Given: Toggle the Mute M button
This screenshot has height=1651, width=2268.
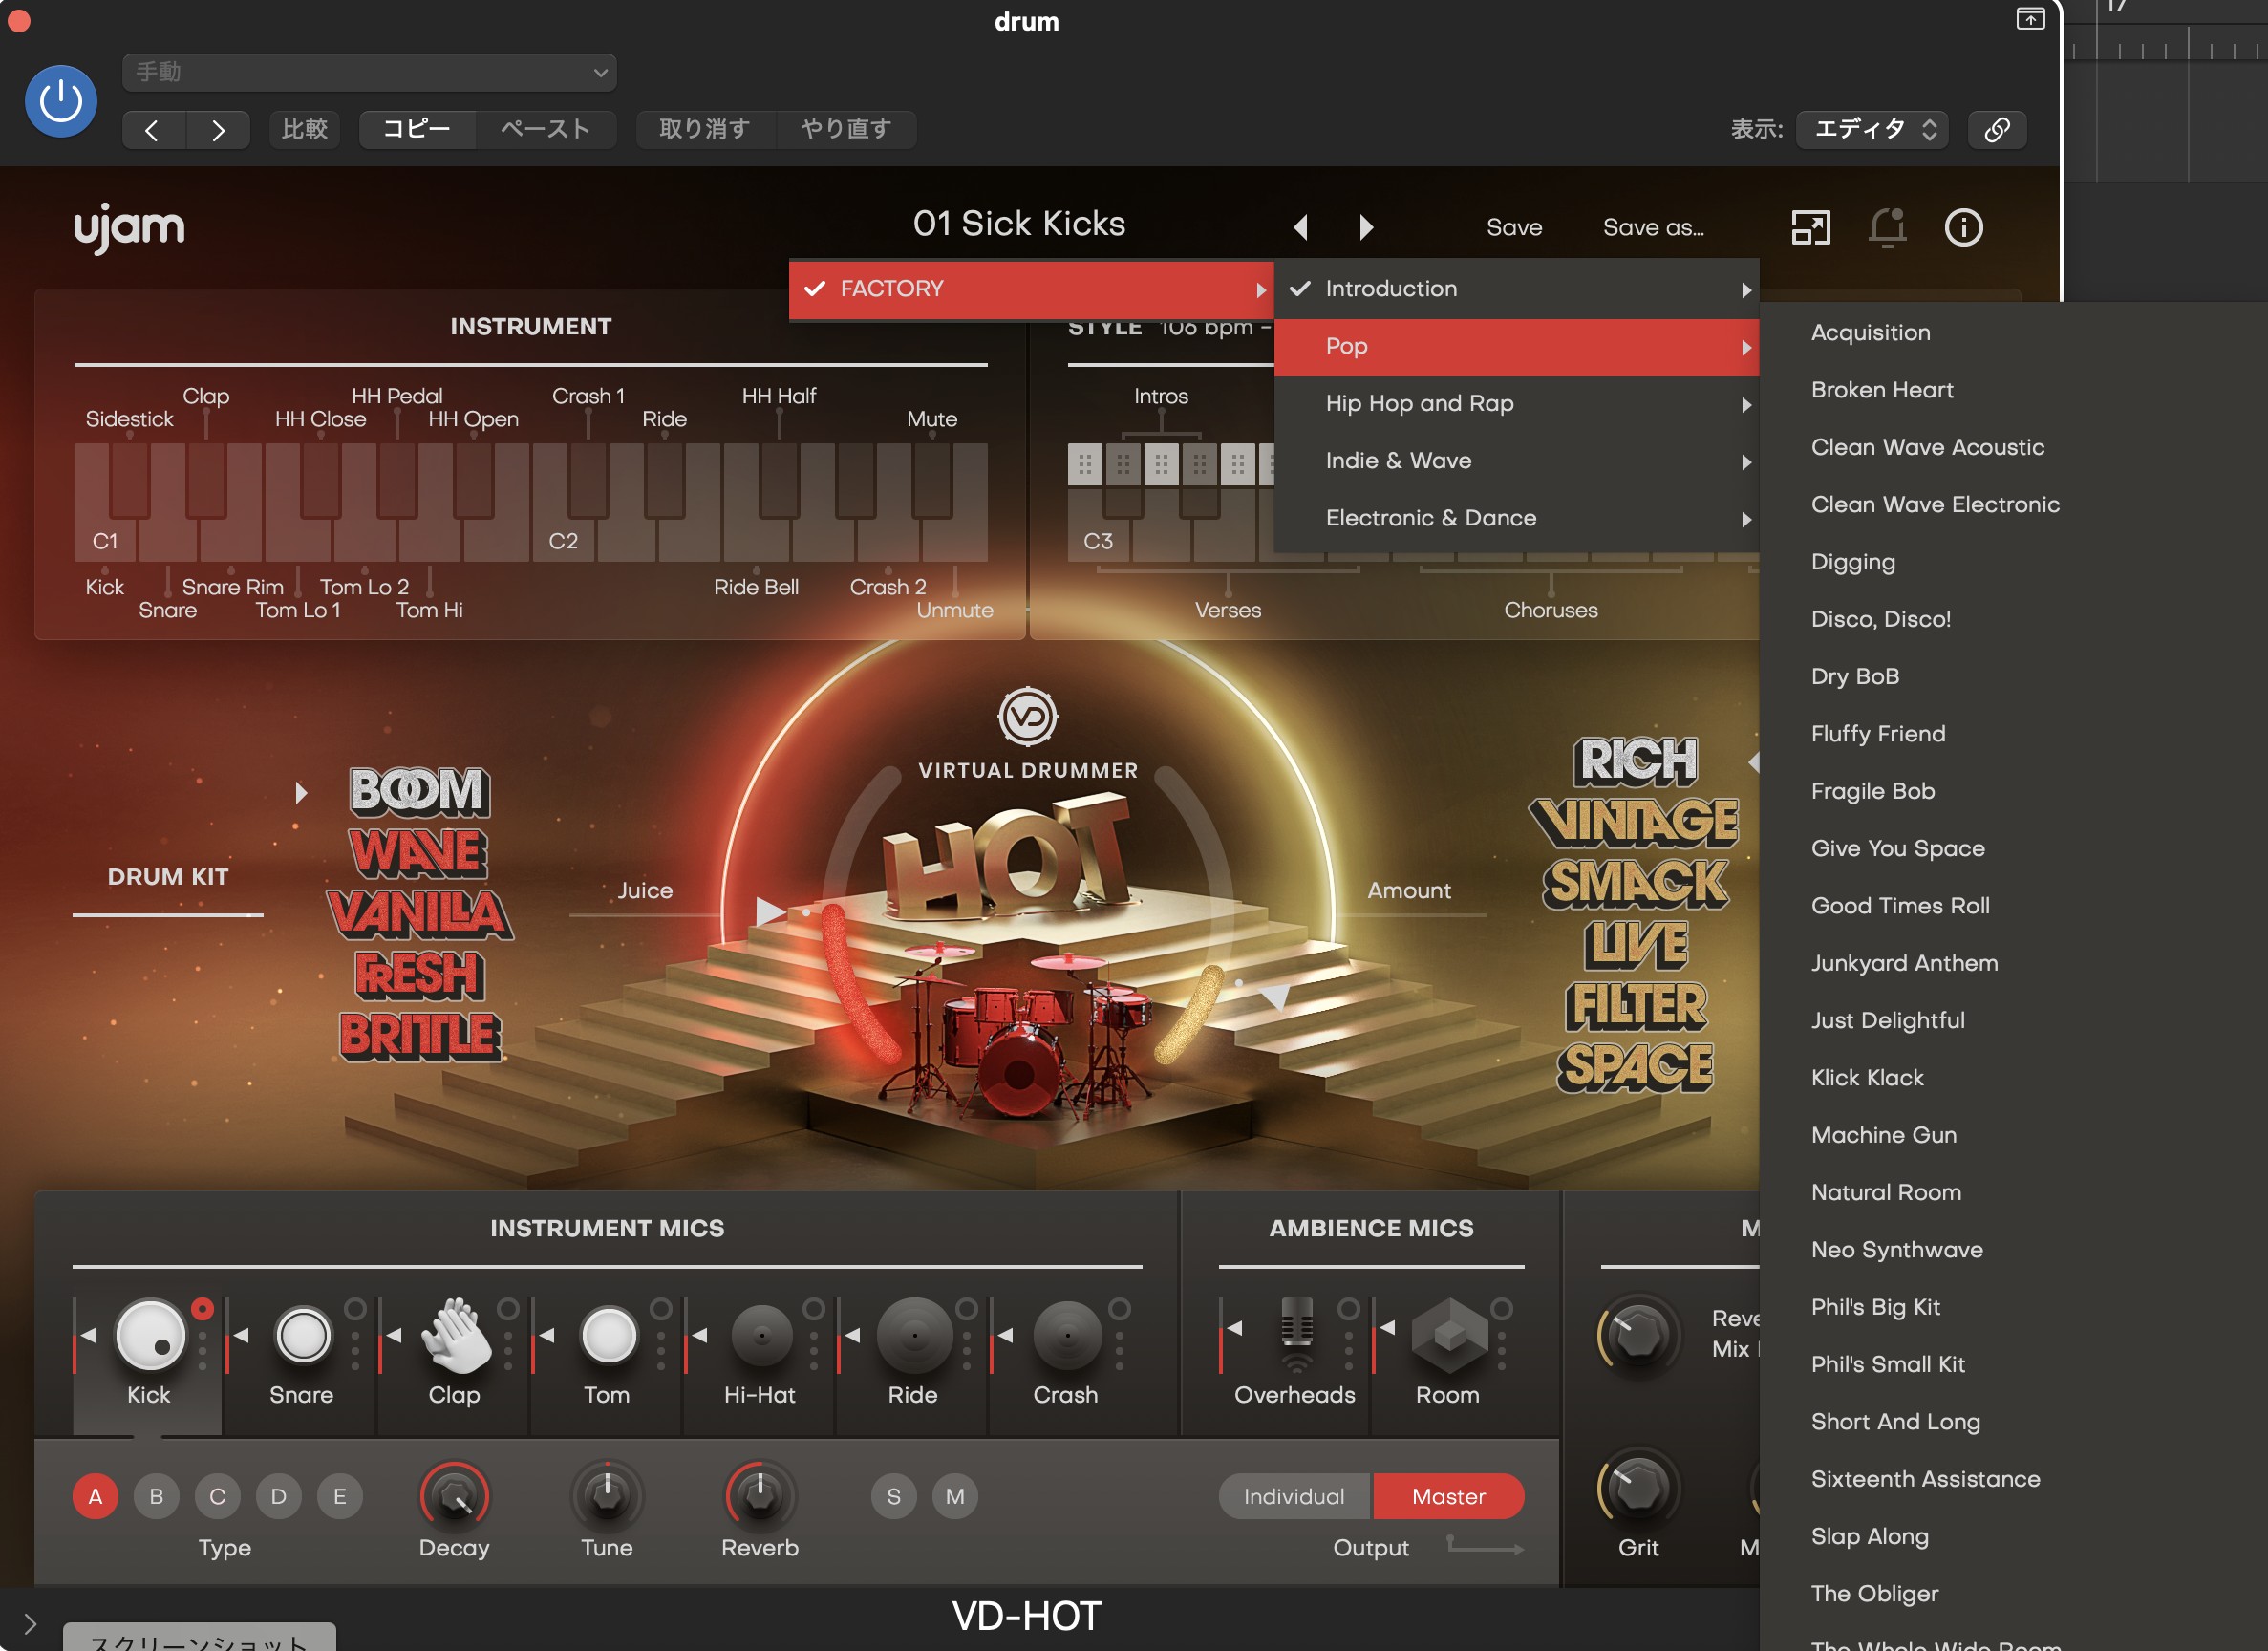Looking at the screenshot, I should coord(955,1496).
